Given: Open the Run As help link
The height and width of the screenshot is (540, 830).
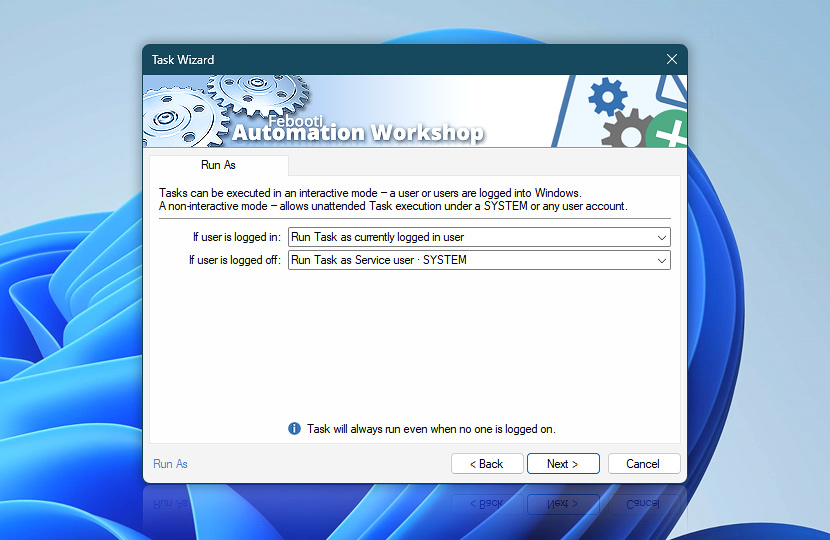Looking at the screenshot, I should pyautogui.click(x=170, y=464).
